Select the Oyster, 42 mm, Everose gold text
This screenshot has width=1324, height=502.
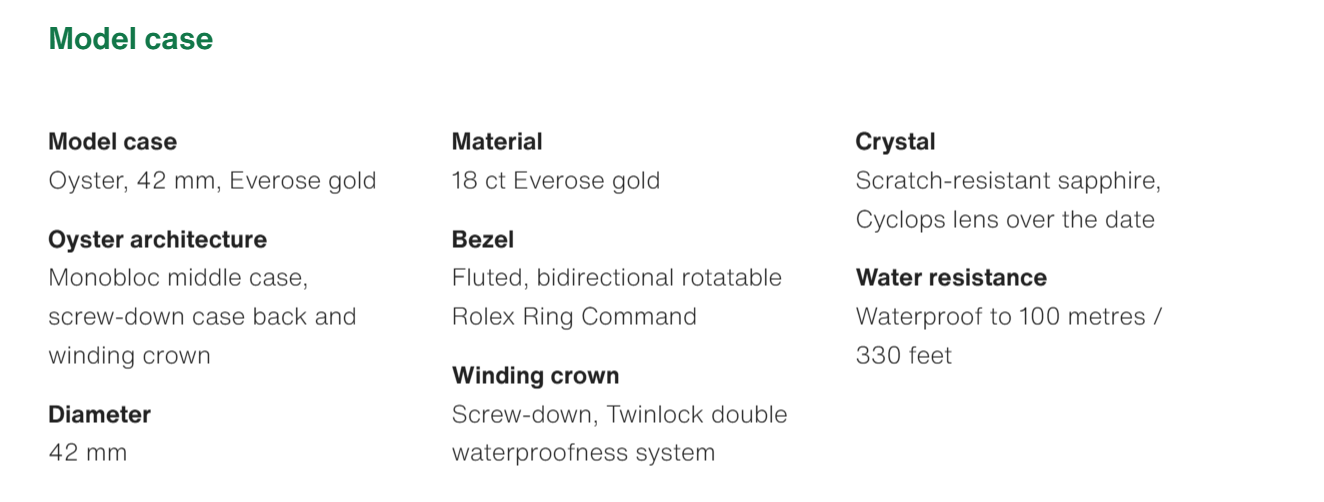212,181
